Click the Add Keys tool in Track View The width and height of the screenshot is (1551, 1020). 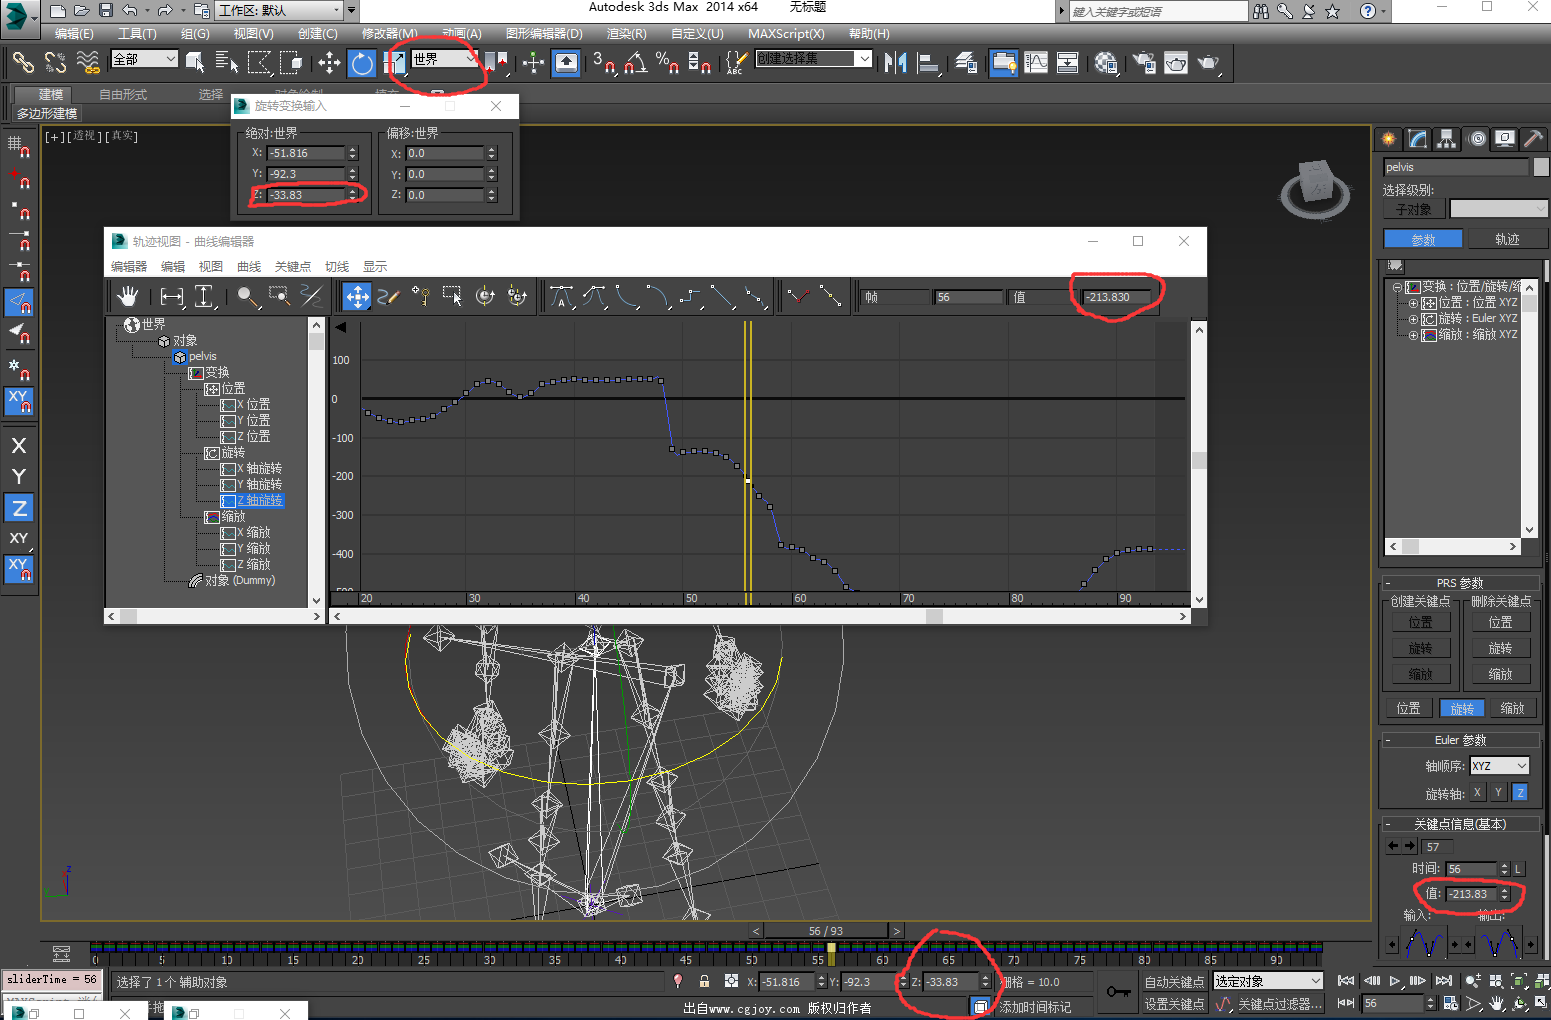(421, 296)
